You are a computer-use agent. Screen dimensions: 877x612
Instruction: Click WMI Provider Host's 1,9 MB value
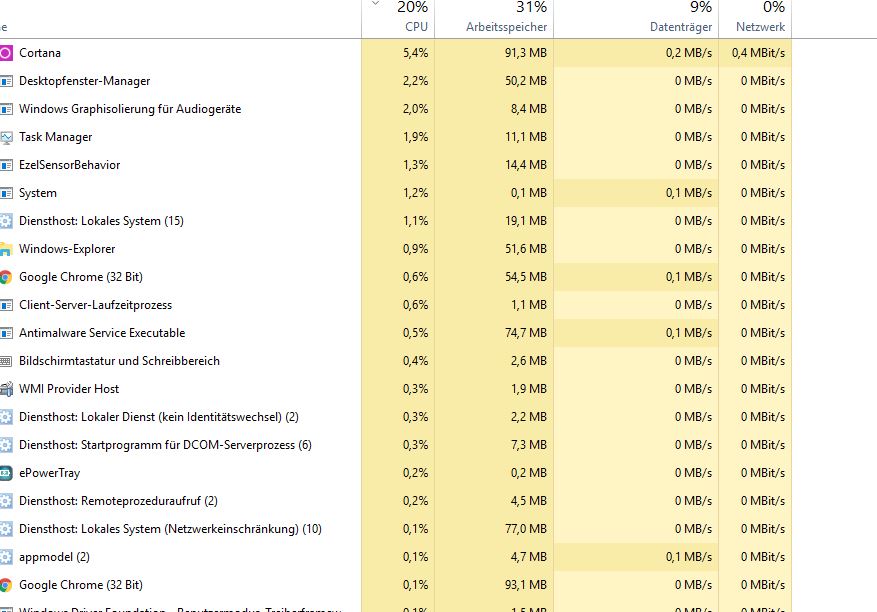tap(529, 389)
